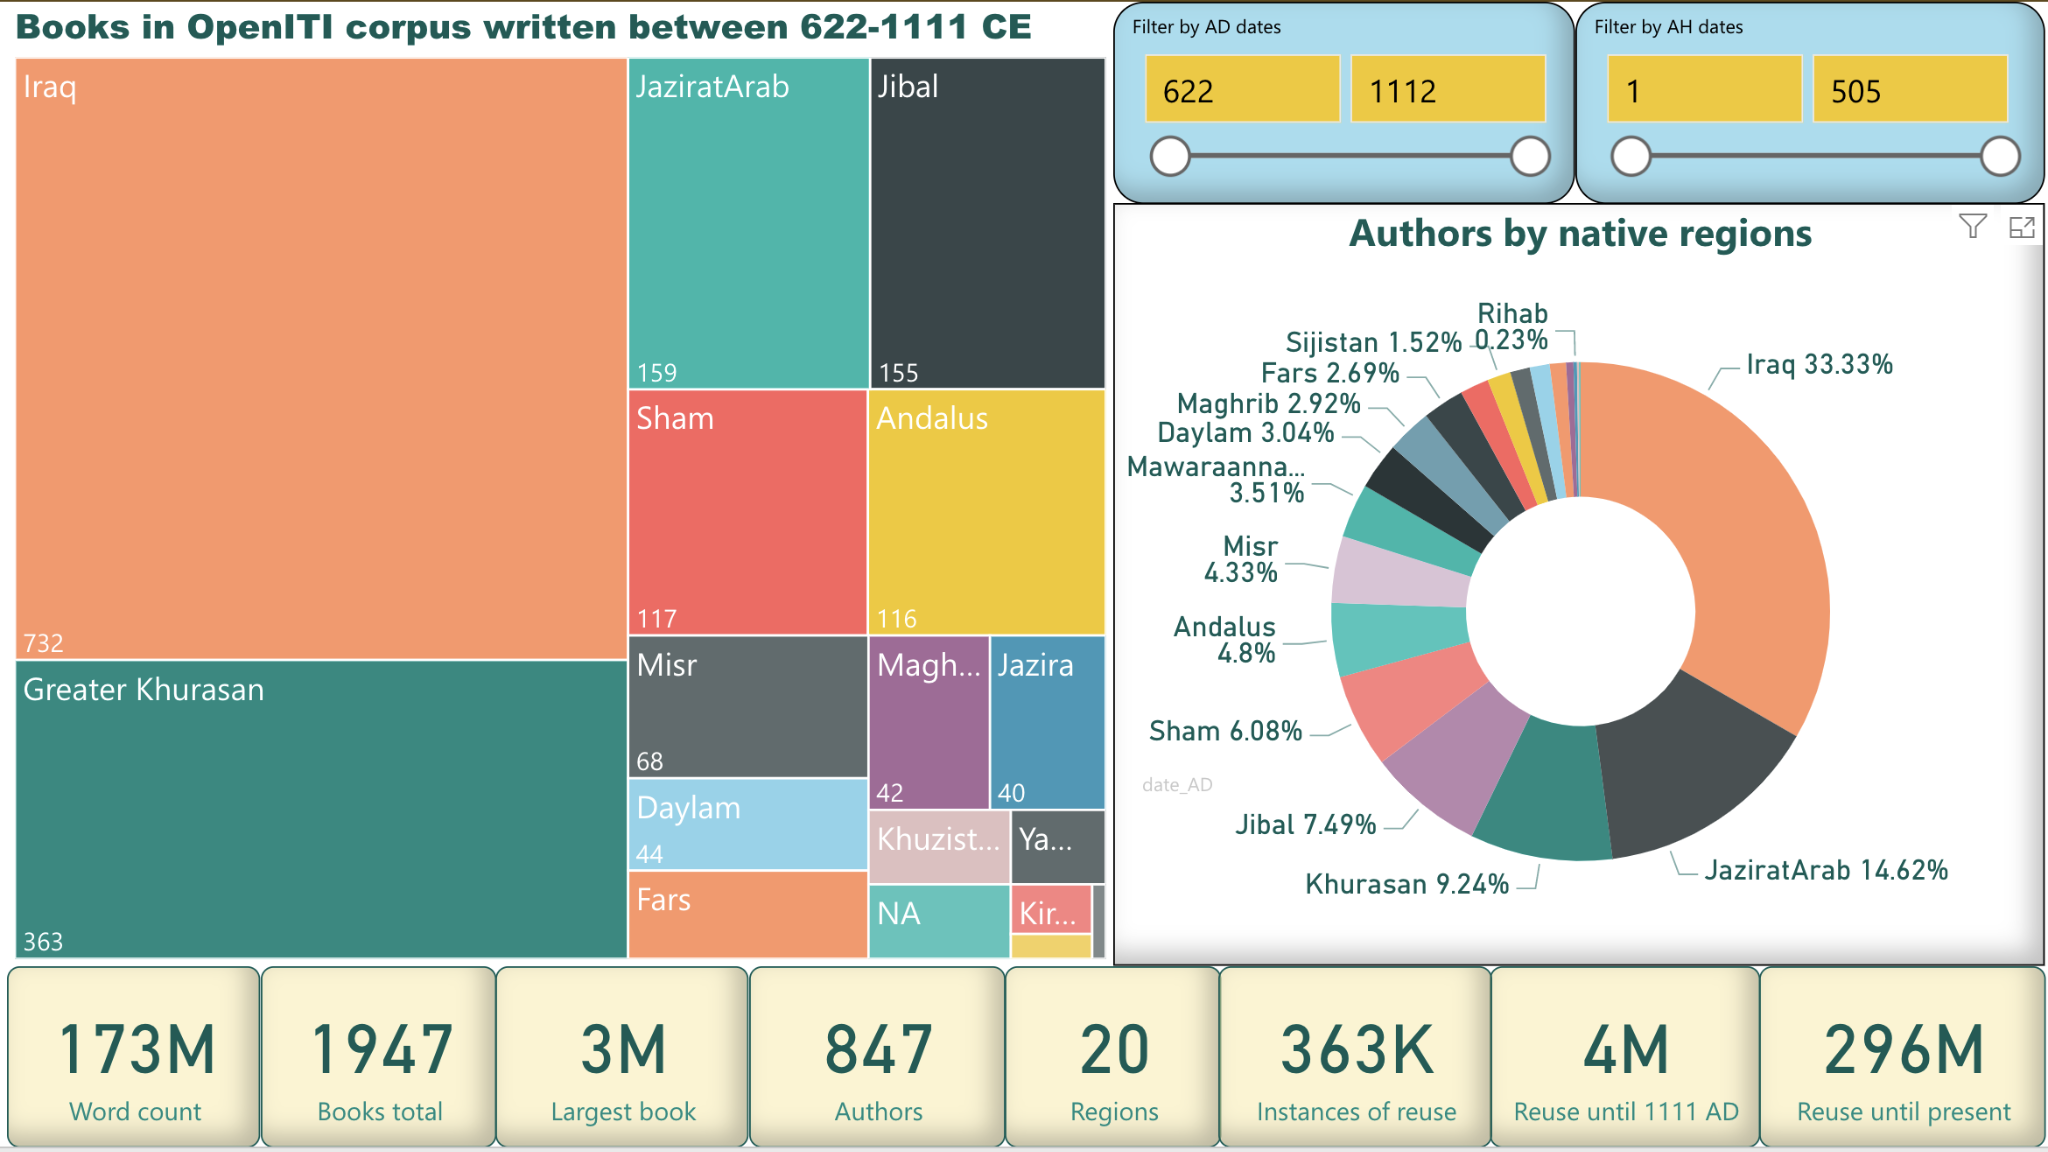
Task: Click the AD end date field 1112
Action: coord(1447,90)
